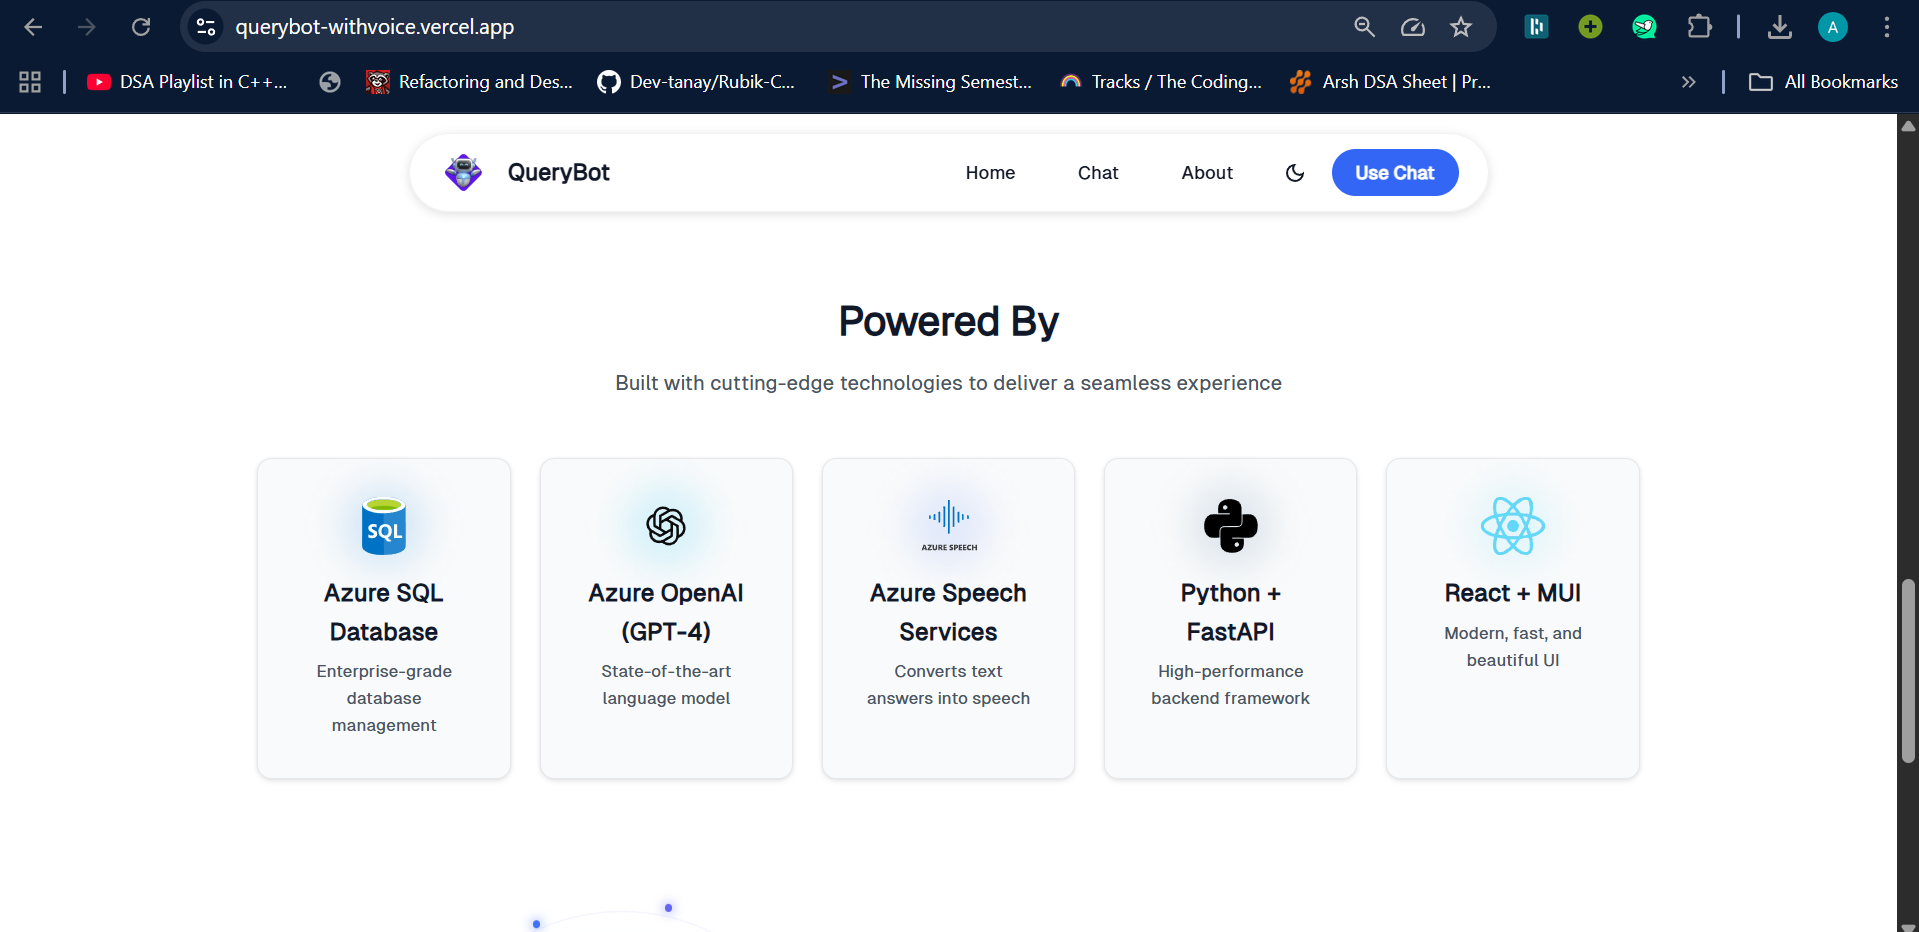The image size is (1919, 932).
Task: Open the green bird extension icon
Action: 1644,27
